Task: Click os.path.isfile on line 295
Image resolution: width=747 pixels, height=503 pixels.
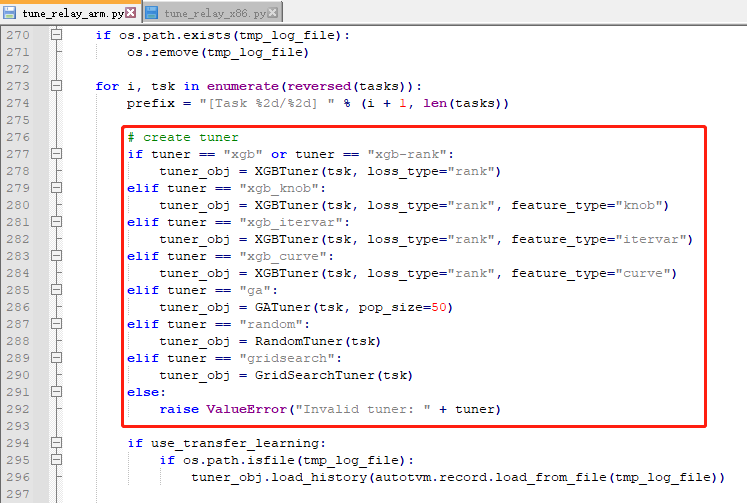Action: click(239, 460)
